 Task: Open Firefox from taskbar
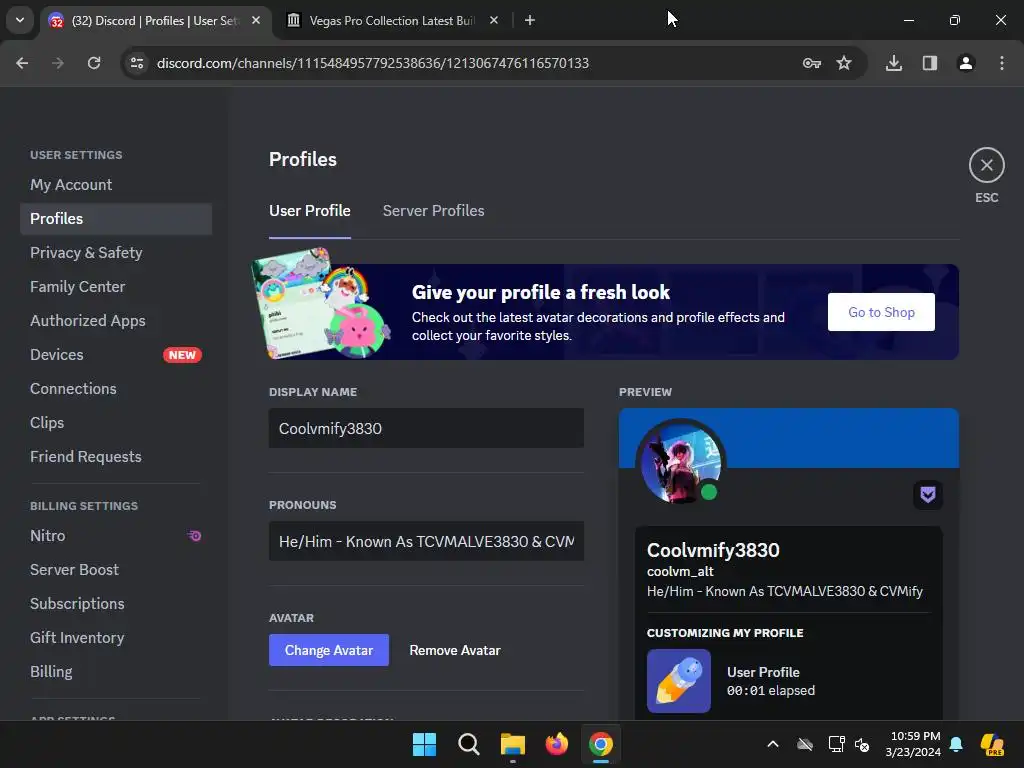coord(556,744)
